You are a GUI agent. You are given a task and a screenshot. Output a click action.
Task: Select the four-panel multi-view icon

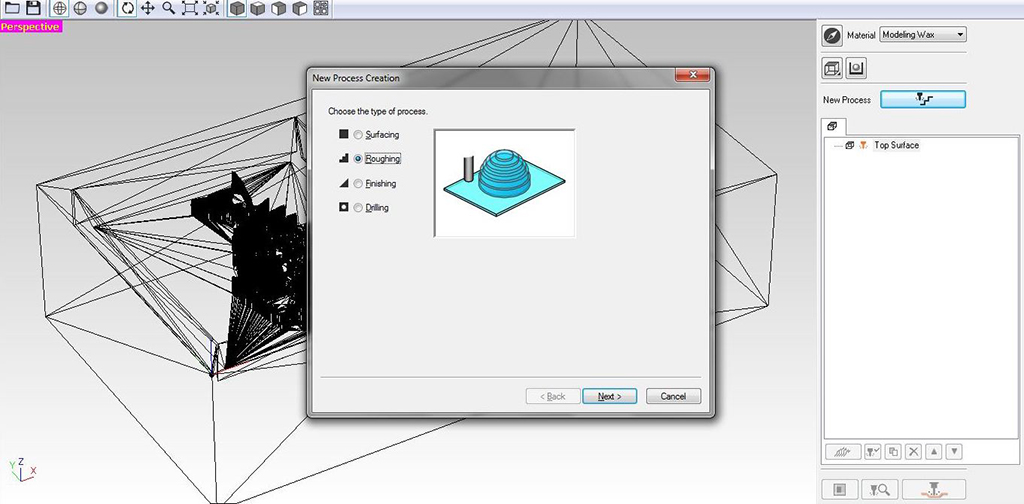[x=321, y=8]
